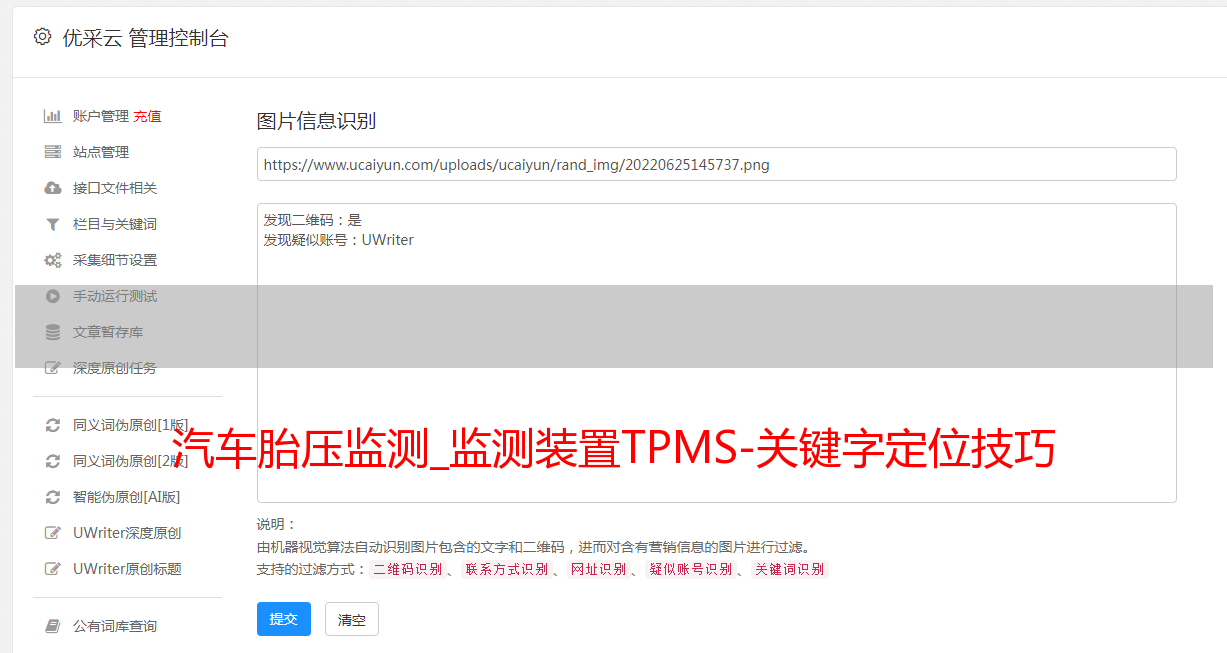Select the 站点管理 server icon
The image size is (1227, 653).
(53, 152)
